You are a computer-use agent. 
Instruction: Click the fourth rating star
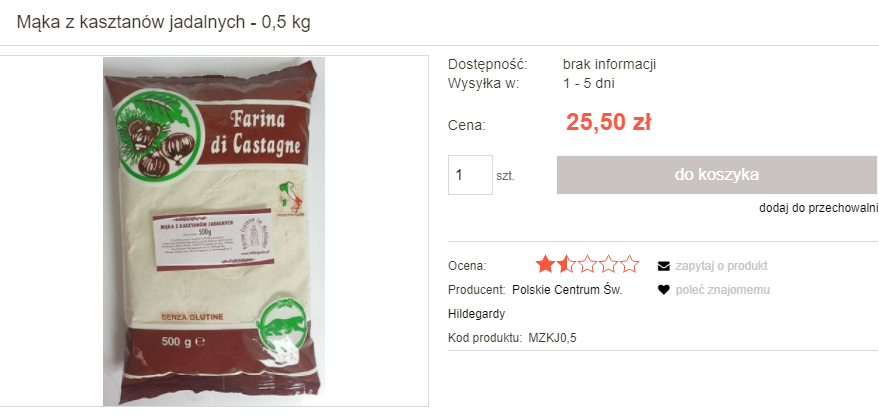pyautogui.click(x=608, y=264)
